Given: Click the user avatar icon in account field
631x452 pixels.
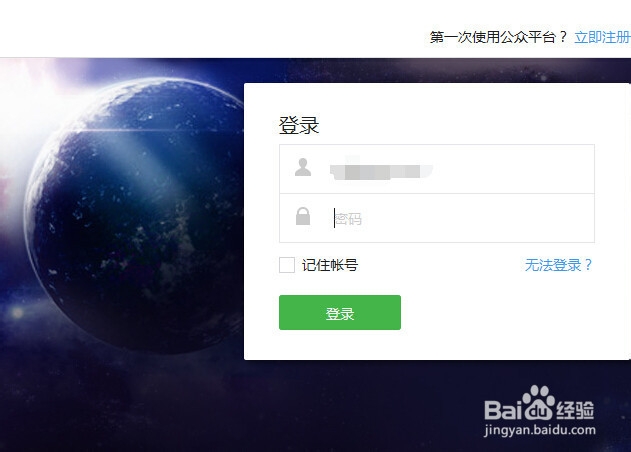Looking at the screenshot, I should pos(303,167).
